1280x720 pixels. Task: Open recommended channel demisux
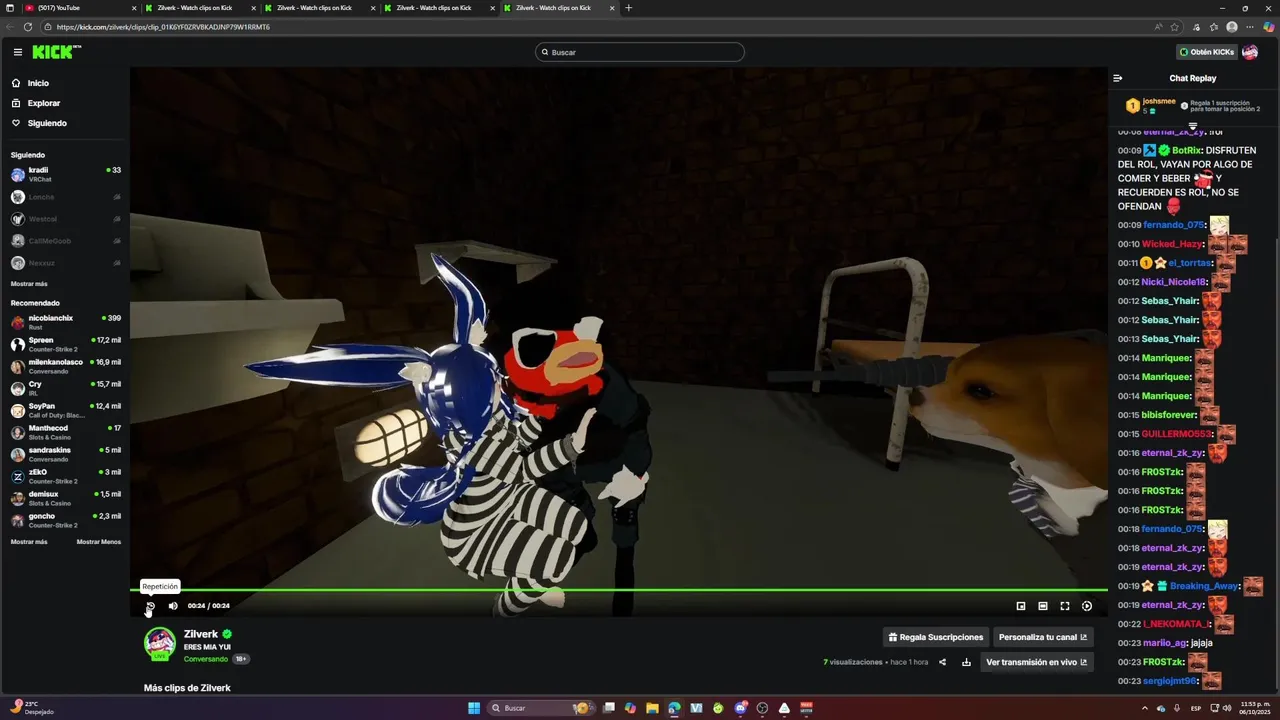pos(65,498)
